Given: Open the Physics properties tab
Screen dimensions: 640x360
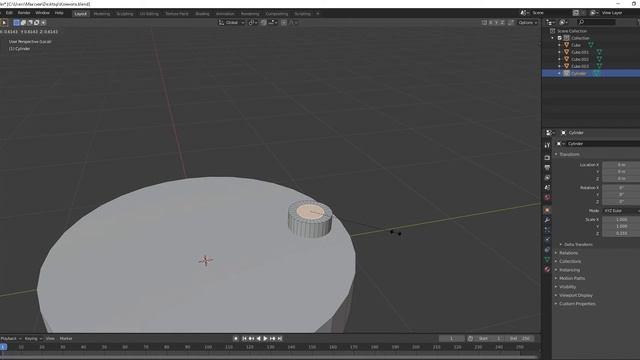Looking at the screenshot, I should 547,240.
